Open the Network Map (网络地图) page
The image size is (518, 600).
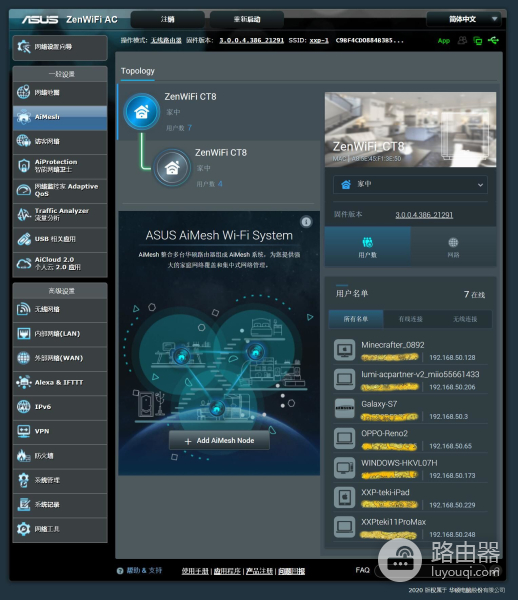click(60, 93)
